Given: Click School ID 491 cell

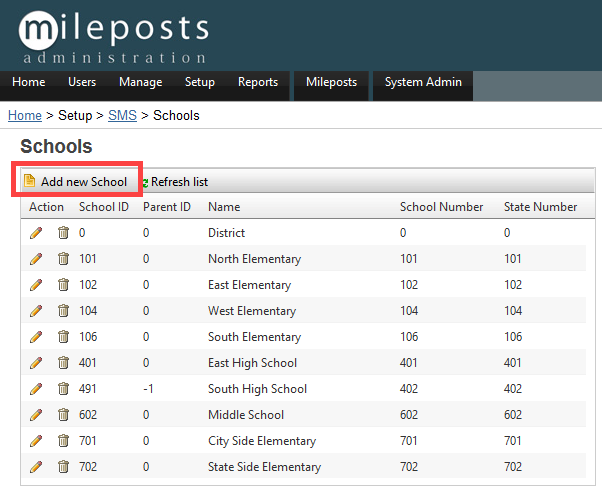Looking at the screenshot, I should [88, 389].
